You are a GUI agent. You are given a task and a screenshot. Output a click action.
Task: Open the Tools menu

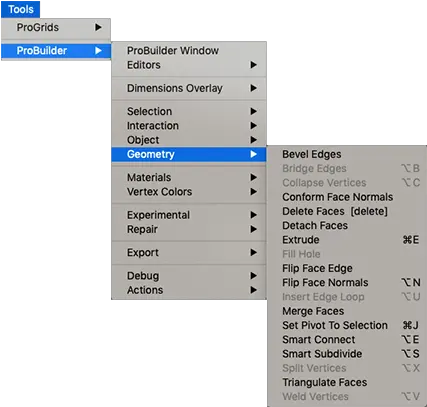21,9
